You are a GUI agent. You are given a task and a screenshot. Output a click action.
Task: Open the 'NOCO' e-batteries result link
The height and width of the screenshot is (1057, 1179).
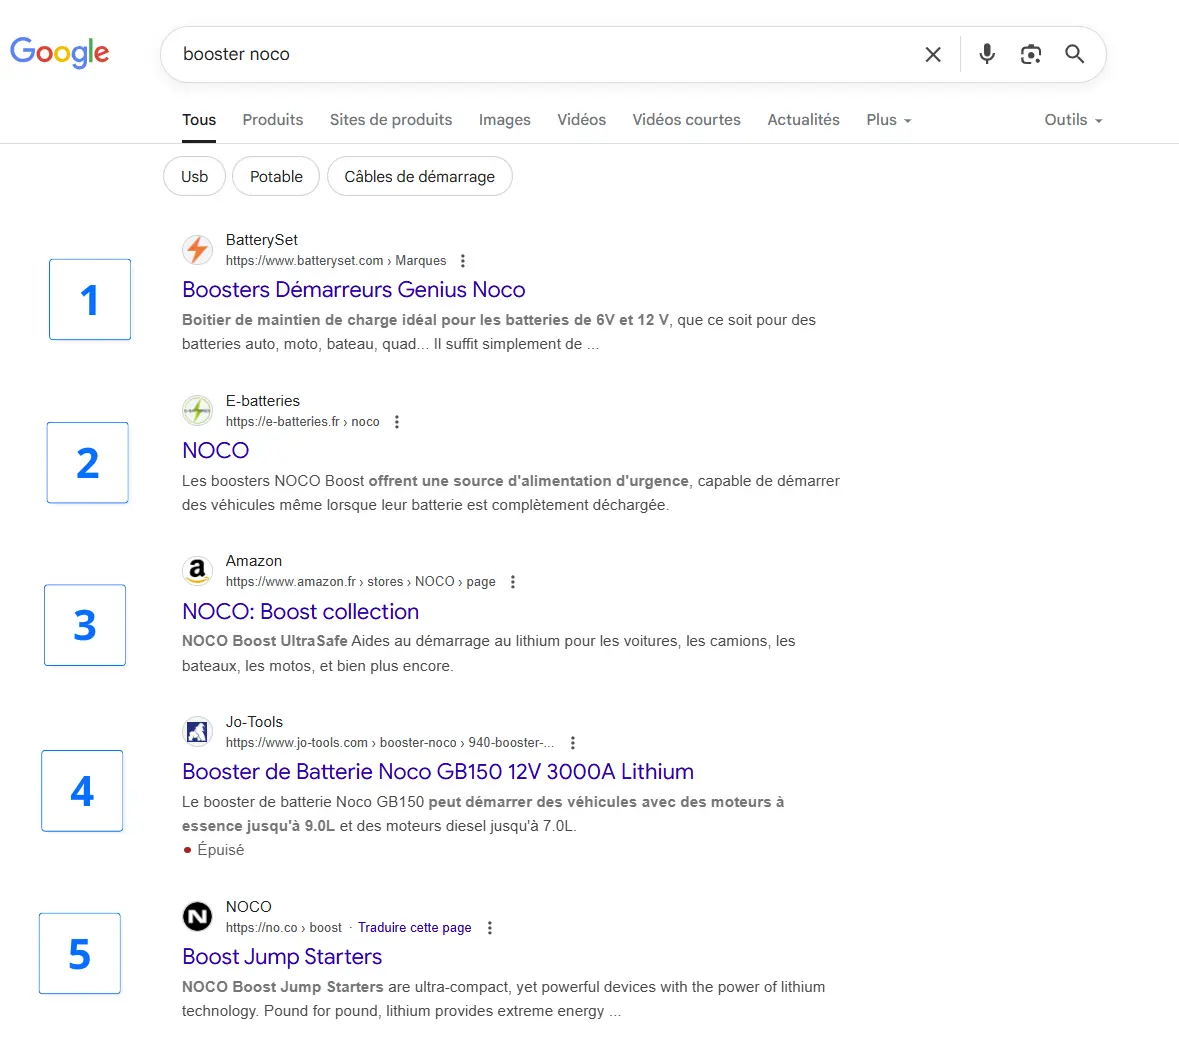pos(215,450)
